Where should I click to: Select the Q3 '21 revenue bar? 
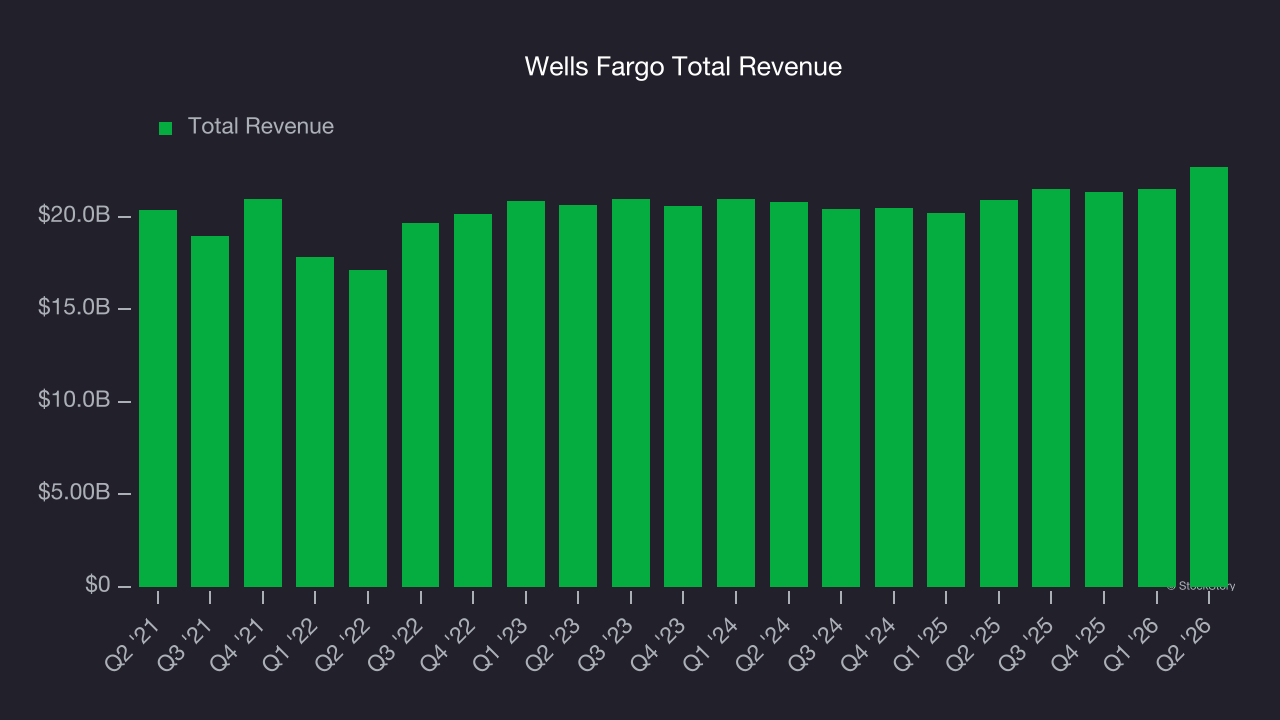[210, 411]
